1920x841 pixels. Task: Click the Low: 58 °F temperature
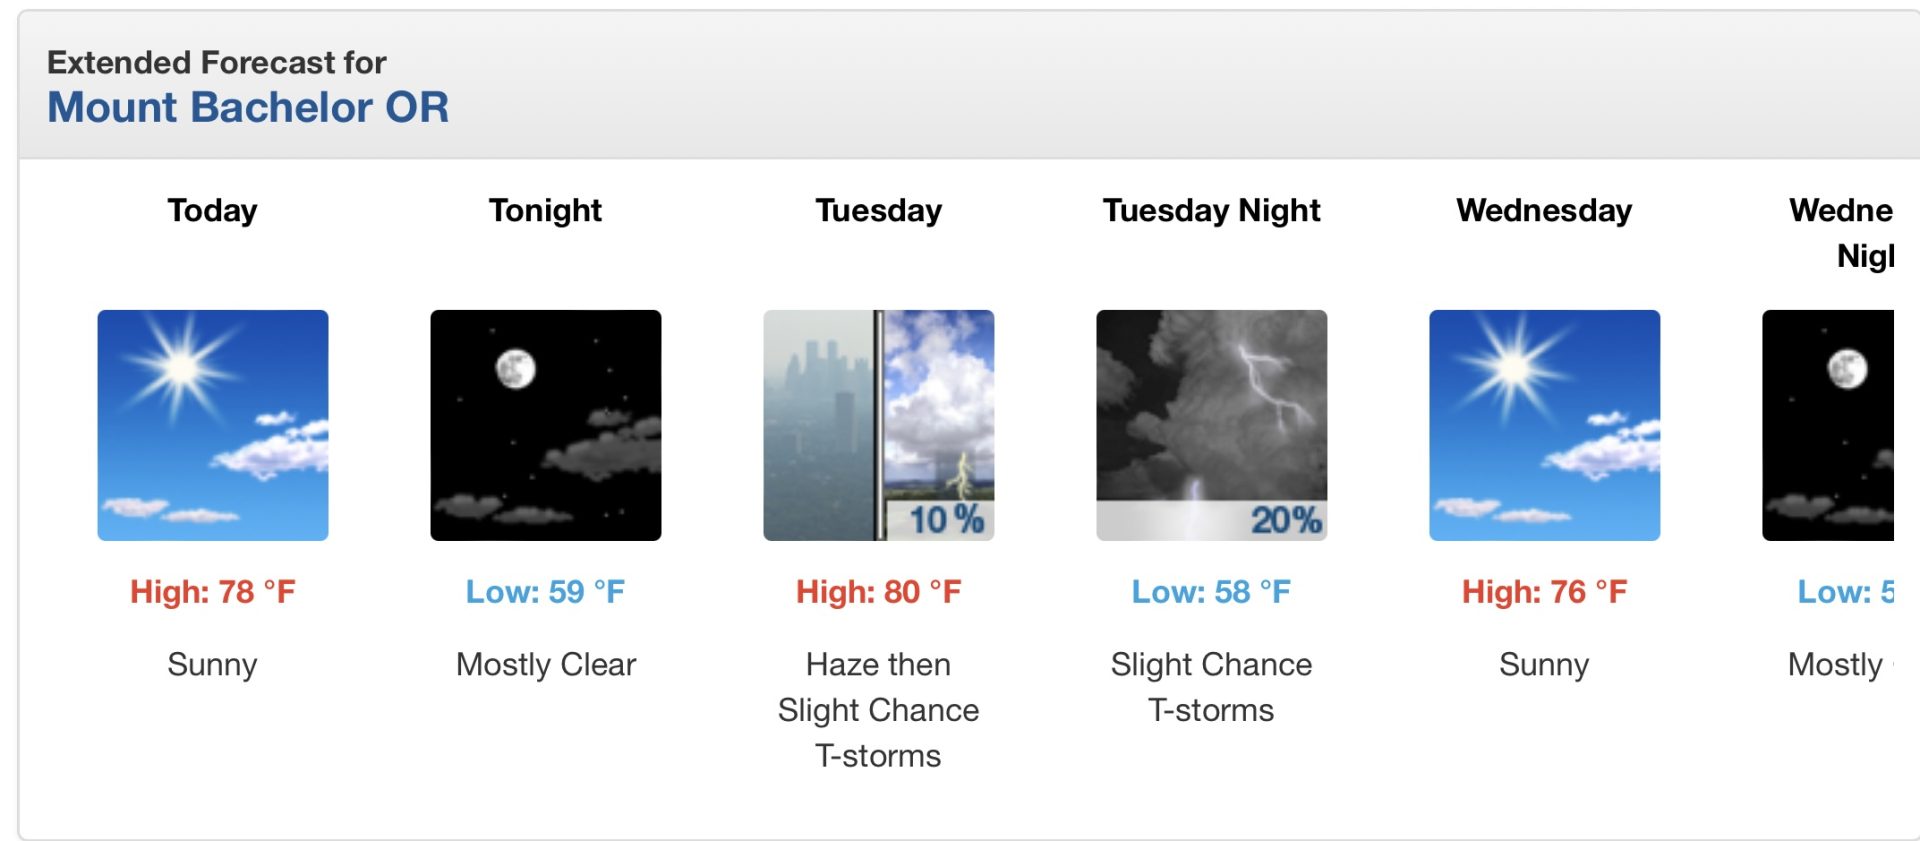click(1212, 592)
